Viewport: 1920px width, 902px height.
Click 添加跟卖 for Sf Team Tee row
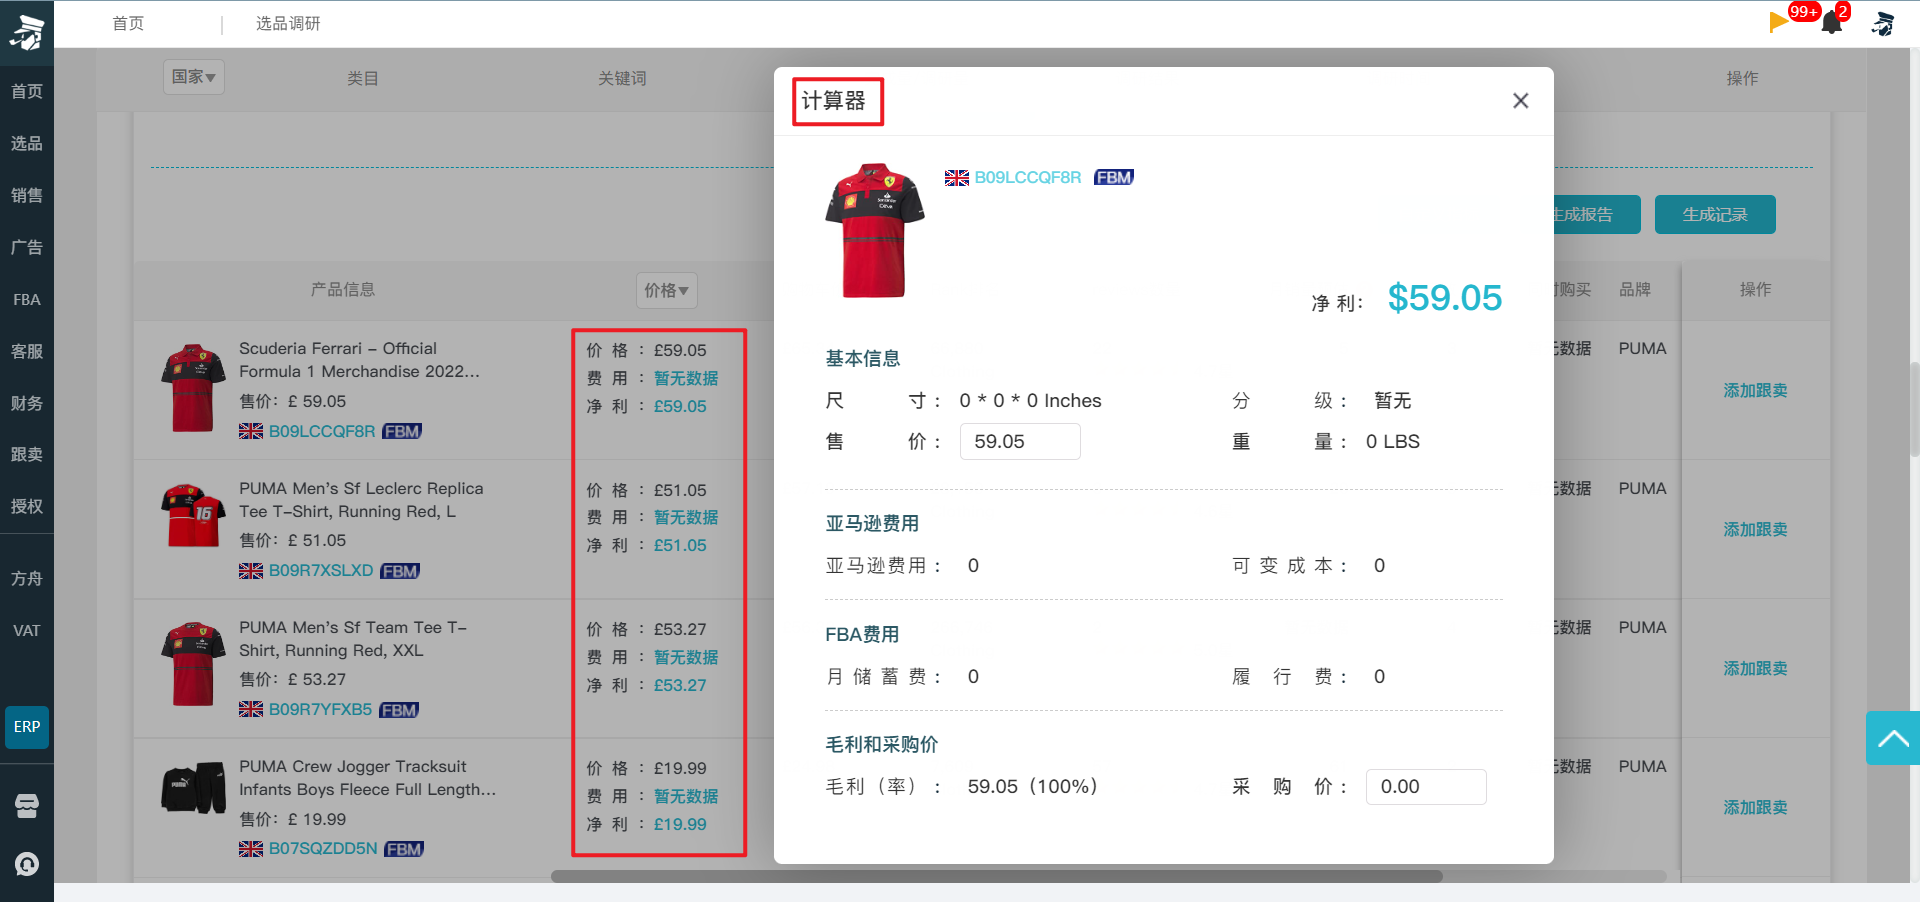(1755, 668)
